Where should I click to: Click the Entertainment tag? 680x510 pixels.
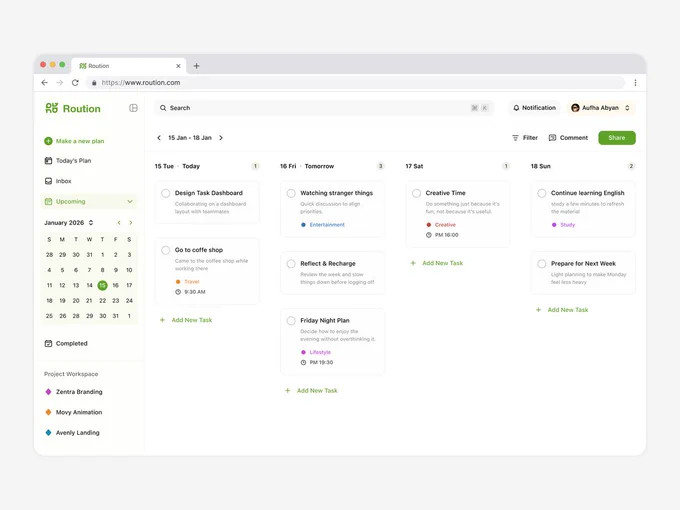click(x=323, y=225)
